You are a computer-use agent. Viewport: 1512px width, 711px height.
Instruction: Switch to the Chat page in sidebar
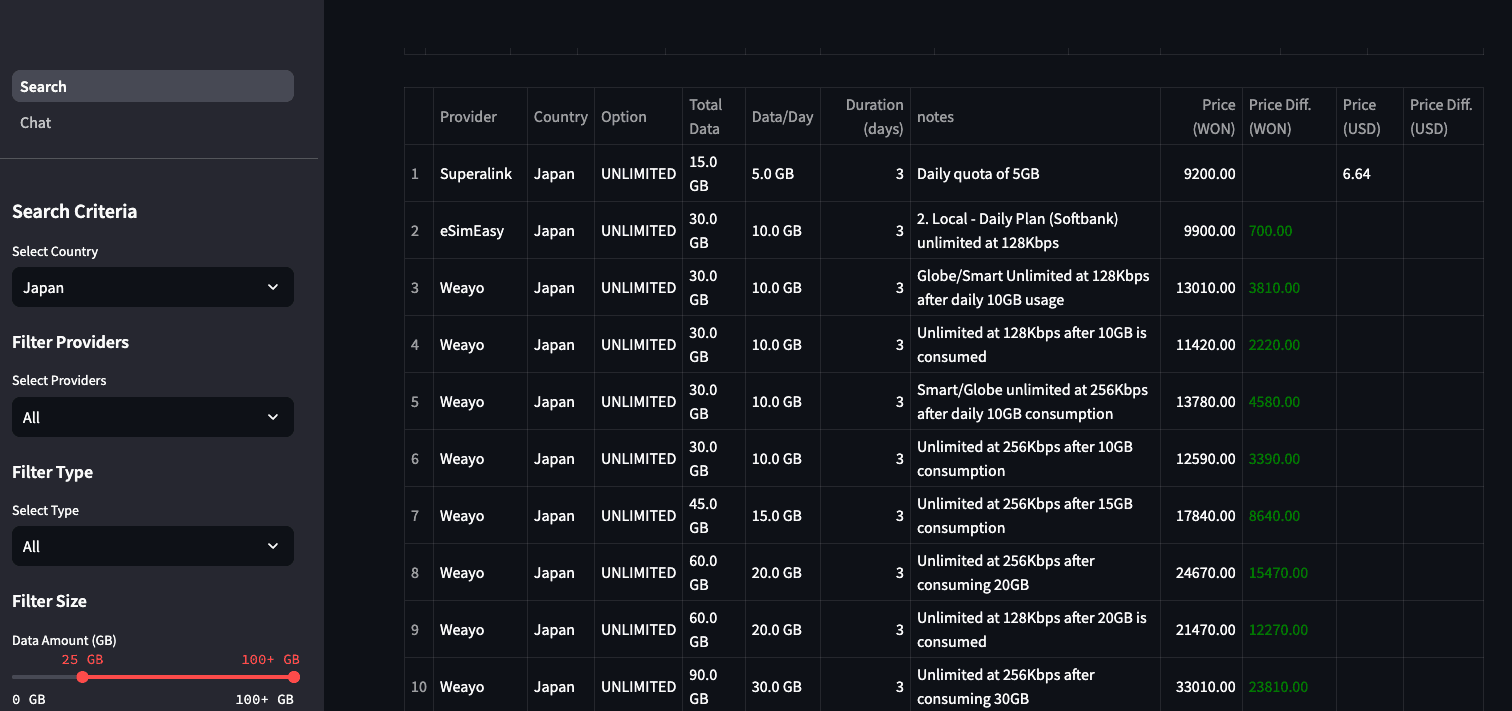click(35, 122)
